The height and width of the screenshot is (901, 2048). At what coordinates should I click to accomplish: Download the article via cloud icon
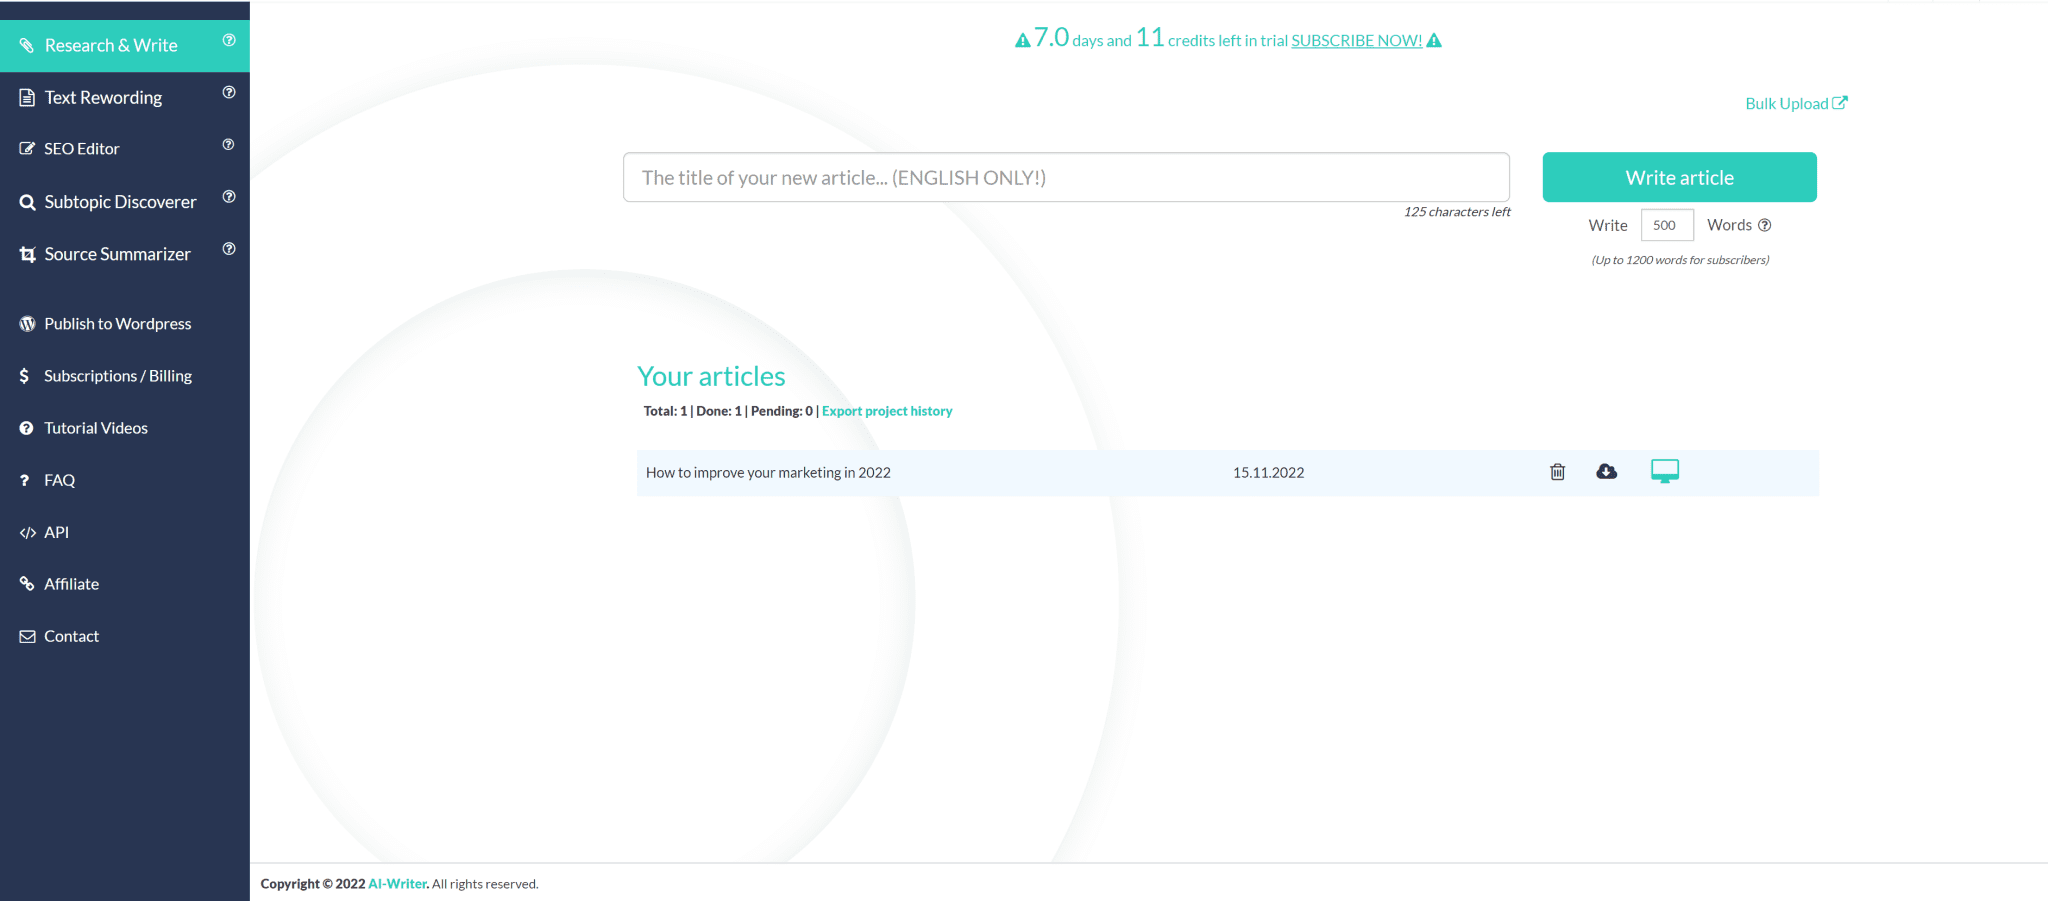coord(1606,472)
